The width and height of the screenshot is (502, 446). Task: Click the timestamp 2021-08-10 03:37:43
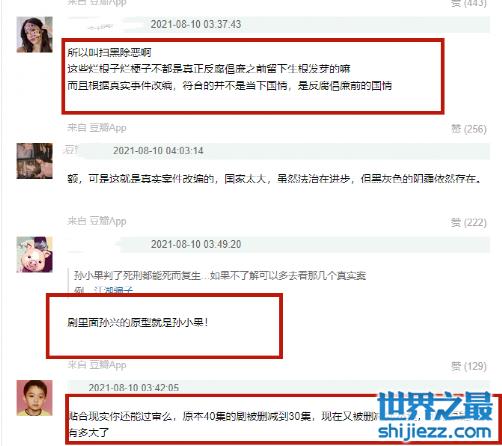click(x=196, y=24)
